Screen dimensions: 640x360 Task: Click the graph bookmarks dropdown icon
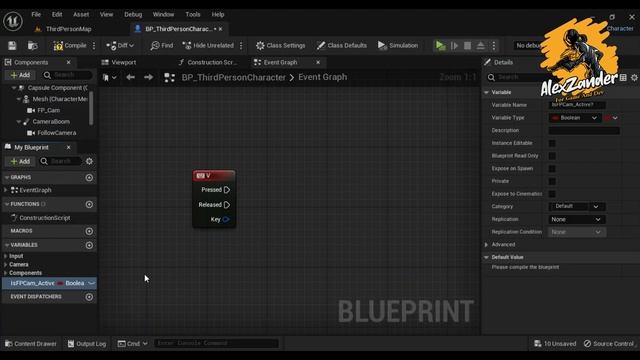[x=109, y=77]
